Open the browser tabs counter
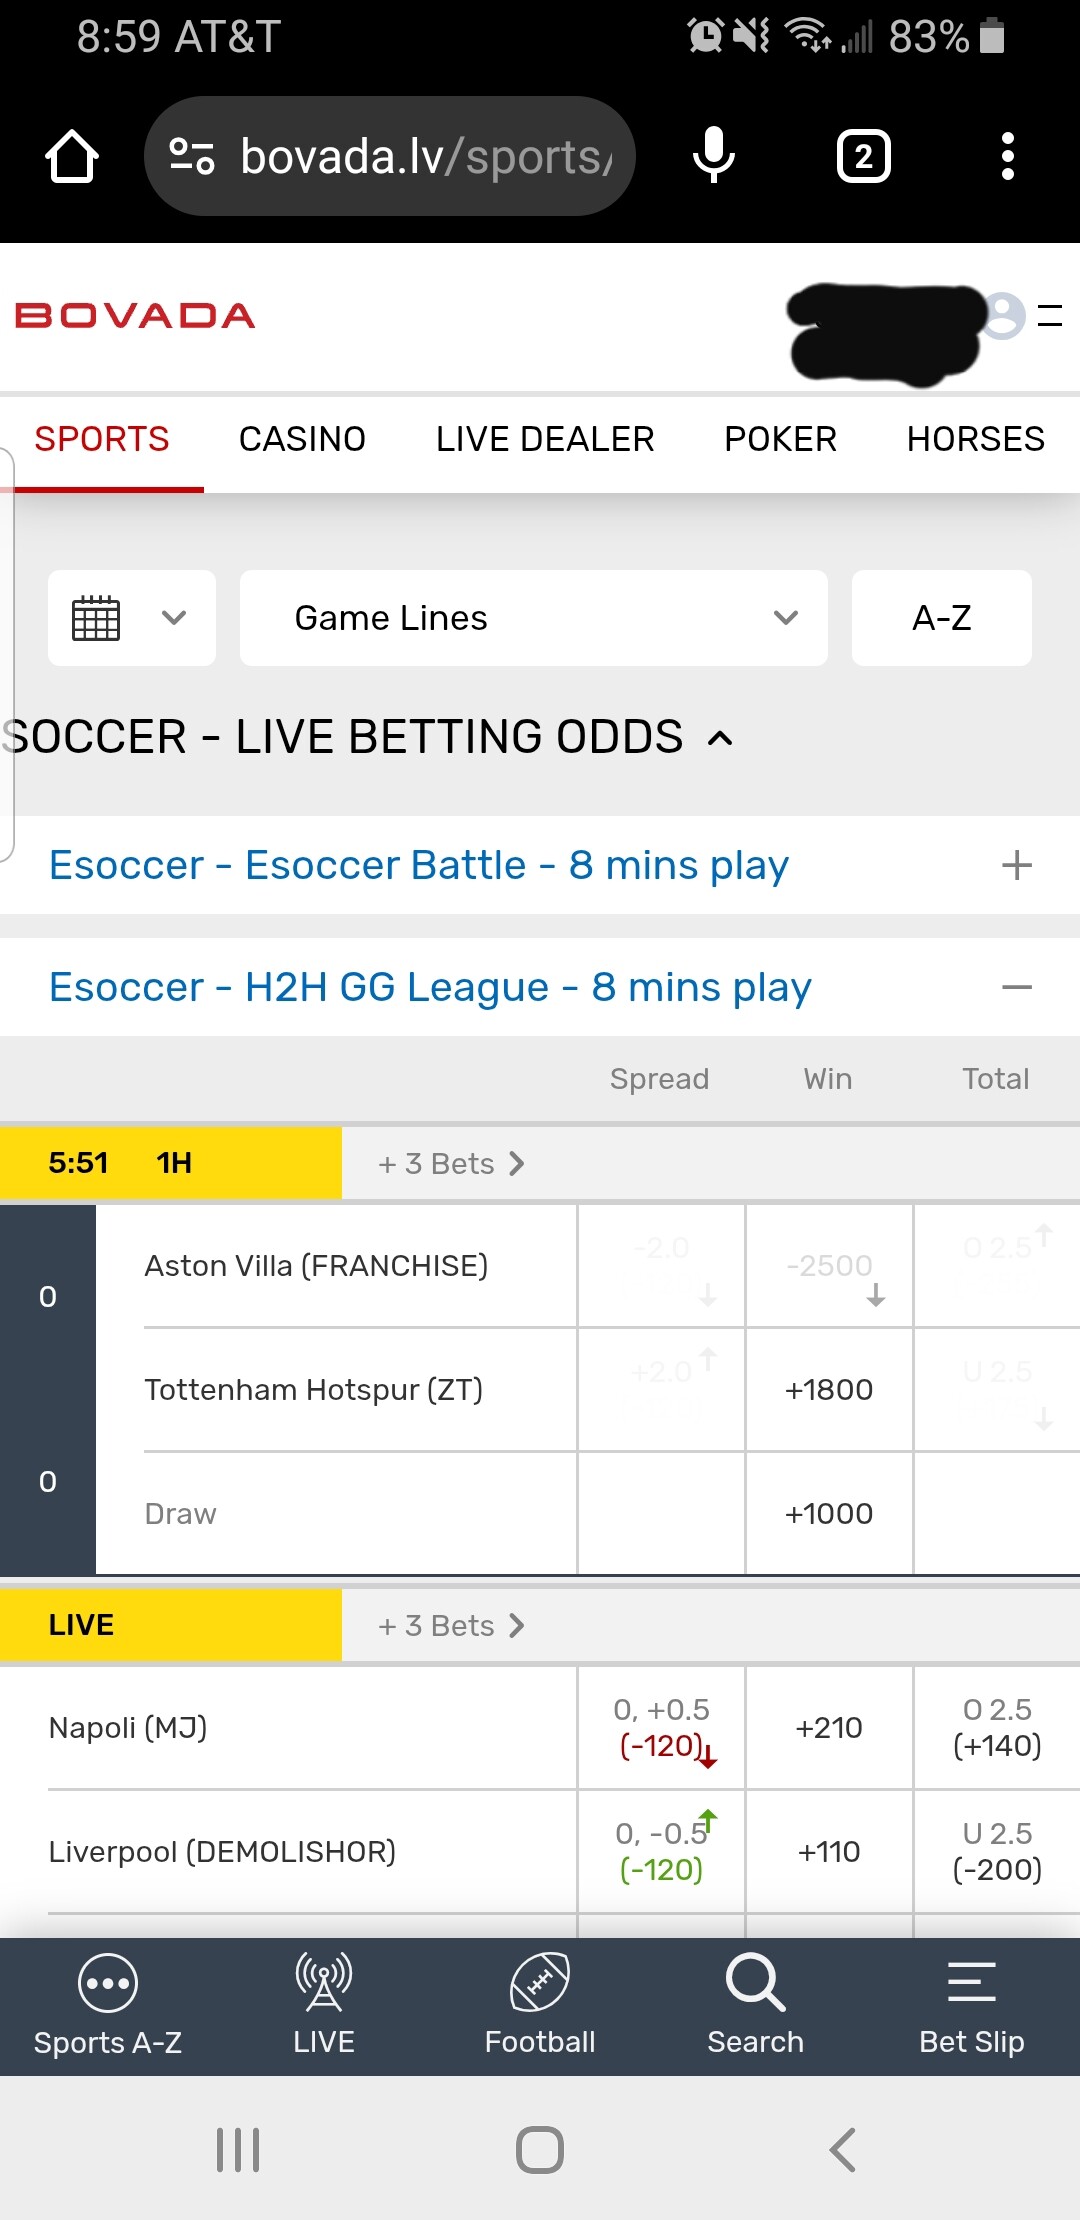The image size is (1080, 2220). point(863,157)
